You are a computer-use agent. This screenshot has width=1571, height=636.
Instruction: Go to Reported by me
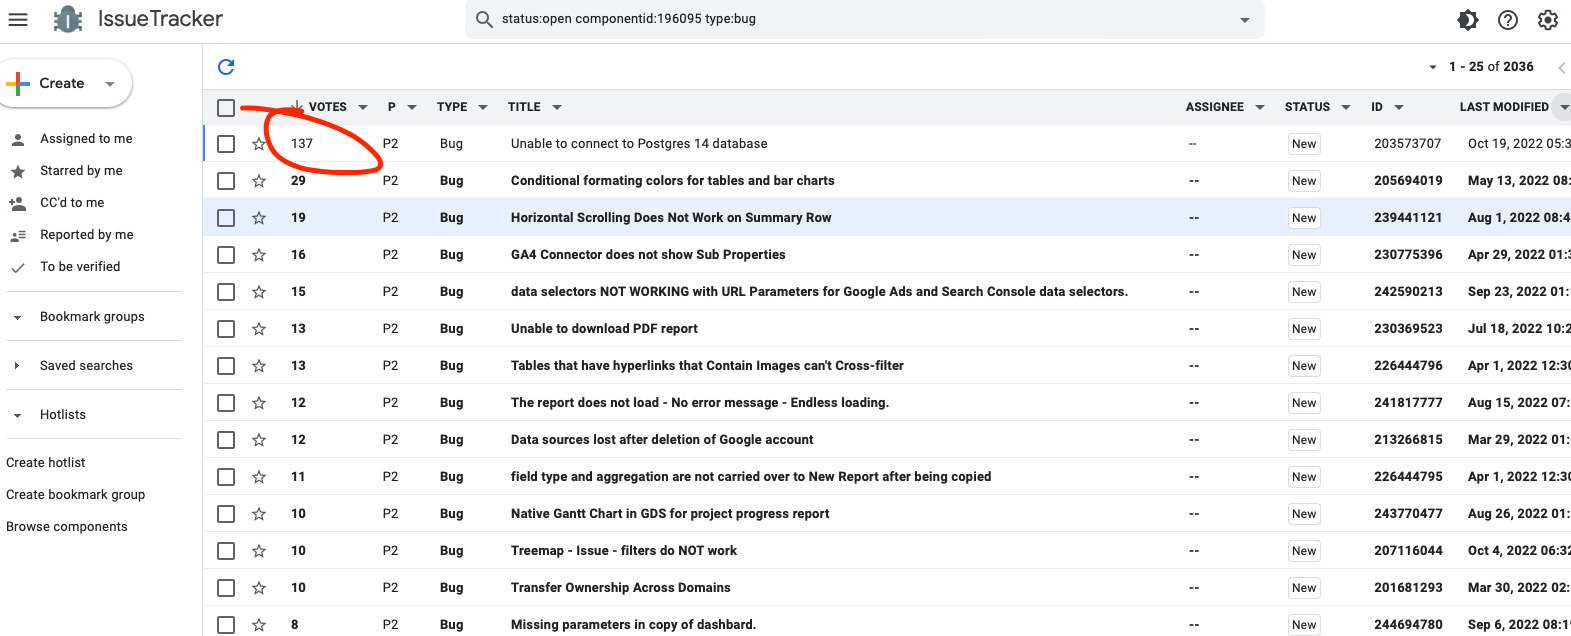[x=86, y=235]
